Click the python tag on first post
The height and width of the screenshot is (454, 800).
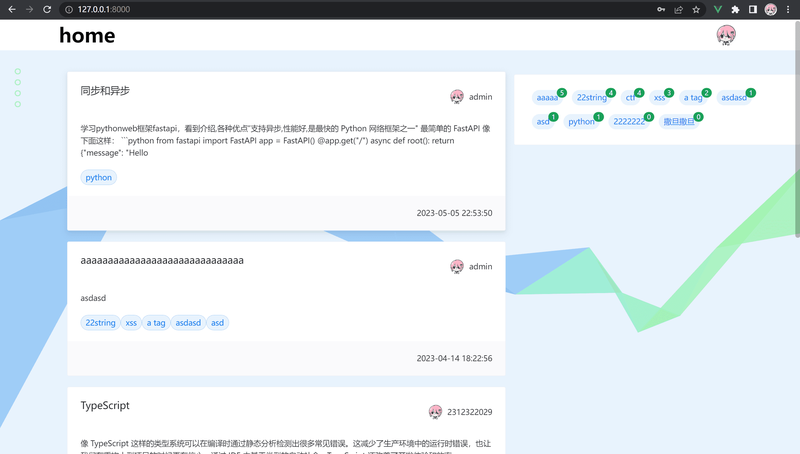click(x=98, y=177)
